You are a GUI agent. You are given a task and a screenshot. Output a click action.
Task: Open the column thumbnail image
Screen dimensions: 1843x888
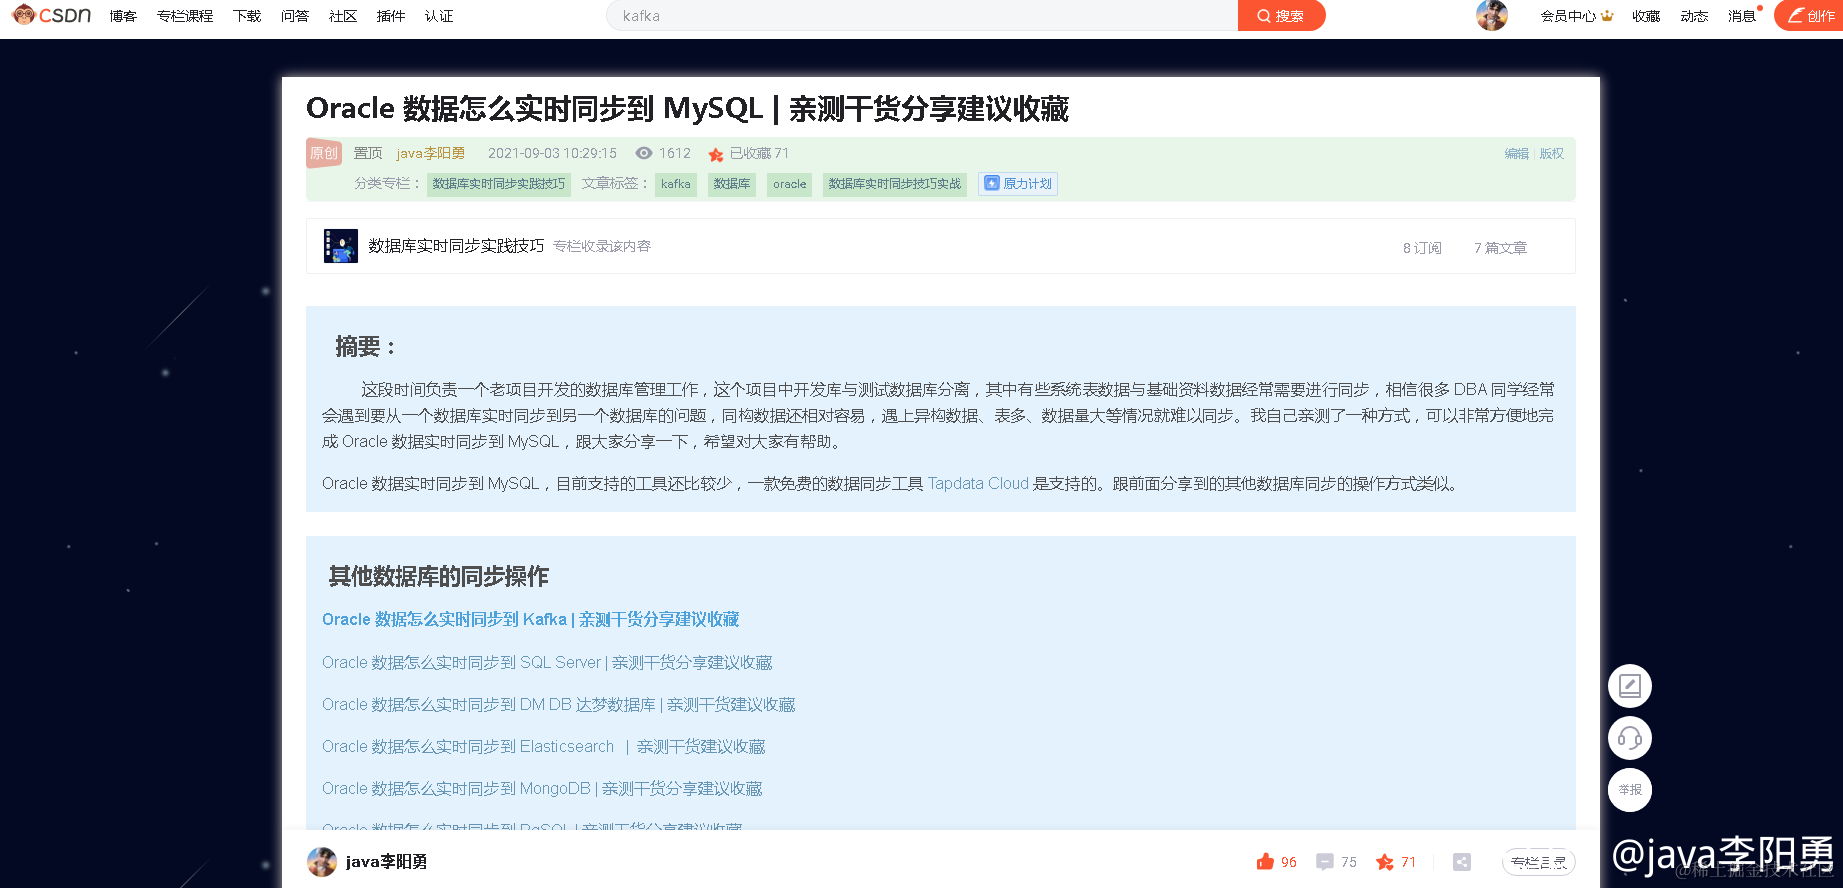341,246
